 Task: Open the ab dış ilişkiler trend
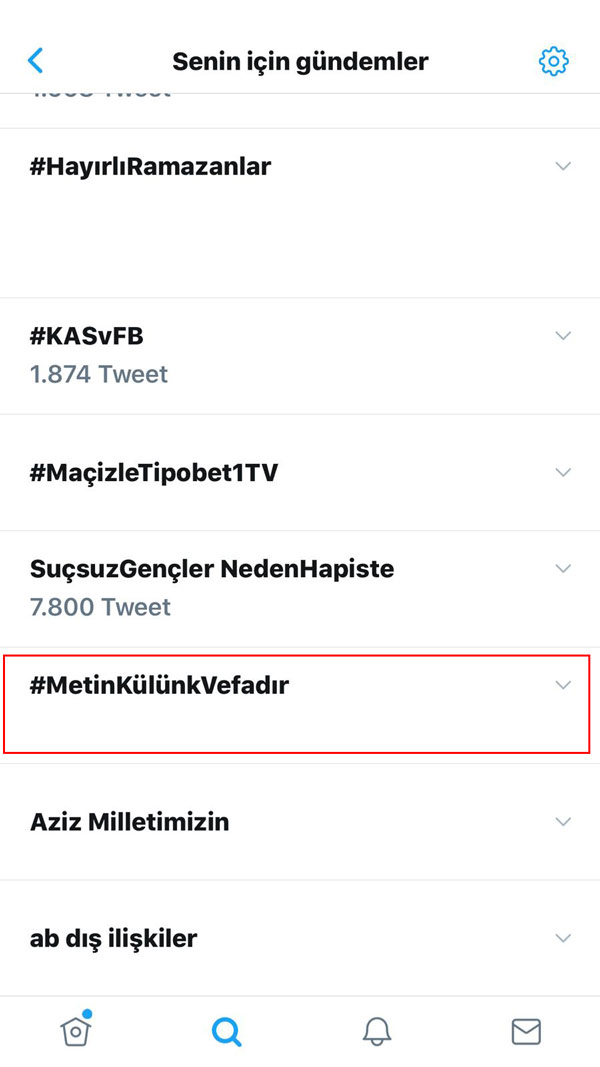coord(114,939)
